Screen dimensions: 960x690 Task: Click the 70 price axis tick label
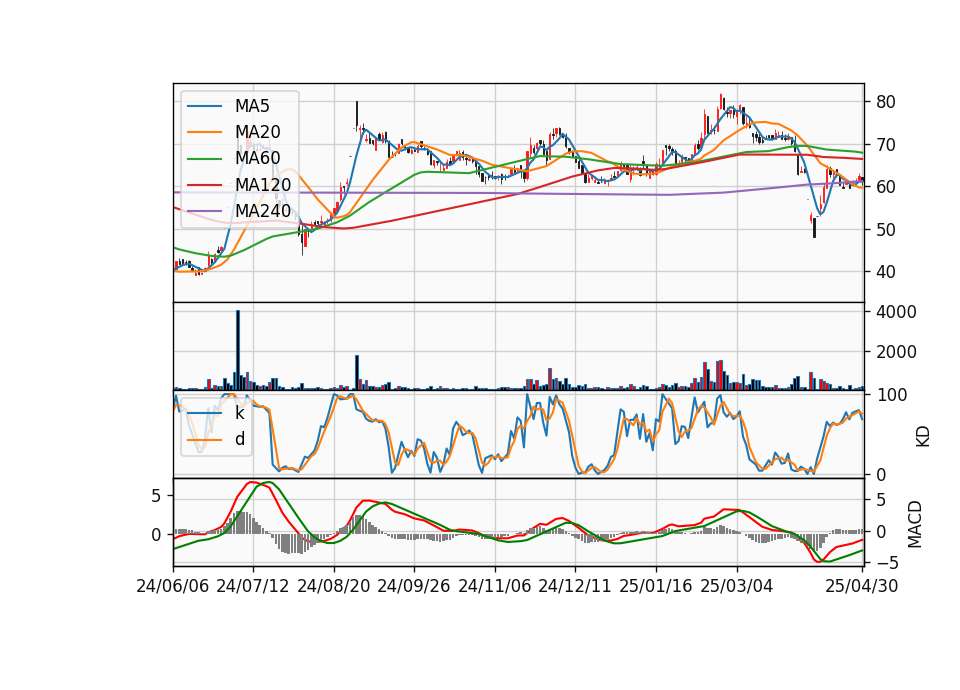(x=886, y=145)
